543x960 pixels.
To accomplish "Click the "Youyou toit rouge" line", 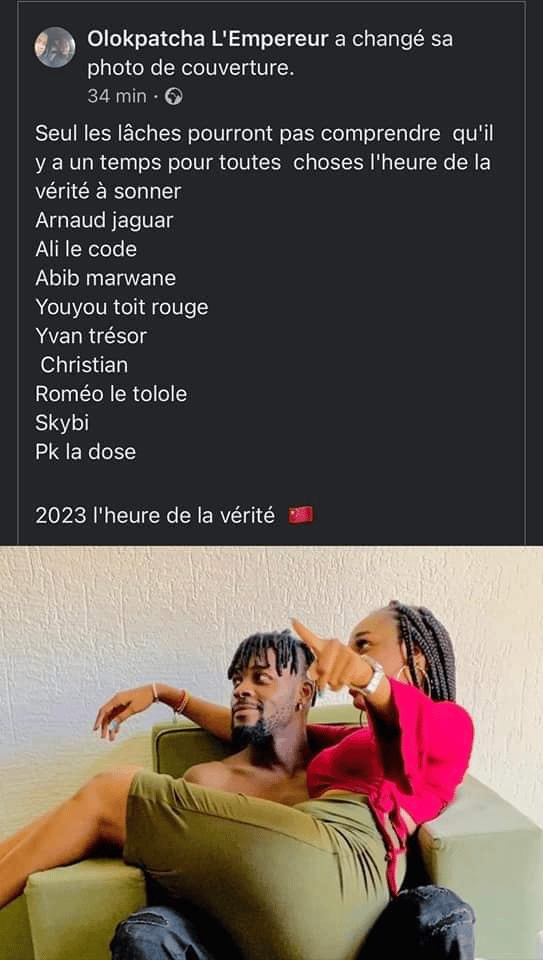I will pos(122,307).
